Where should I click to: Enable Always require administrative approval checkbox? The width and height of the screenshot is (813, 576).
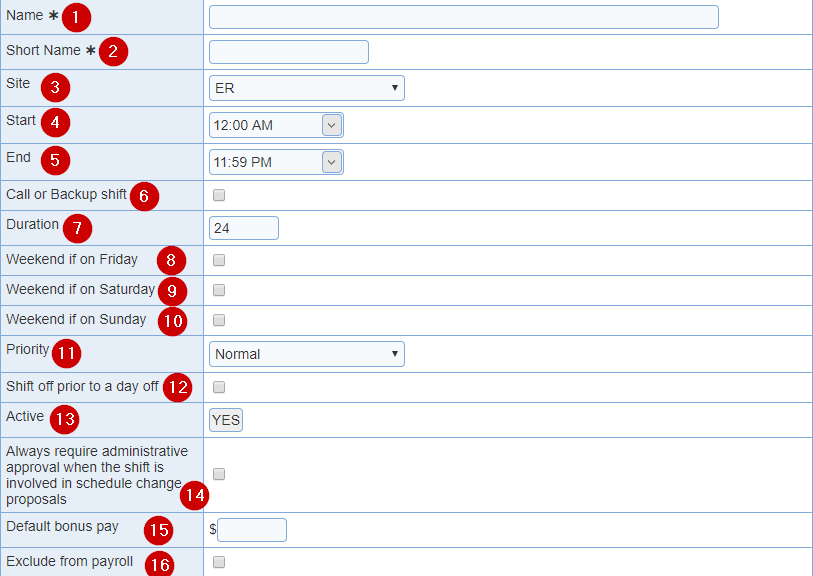pos(219,474)
